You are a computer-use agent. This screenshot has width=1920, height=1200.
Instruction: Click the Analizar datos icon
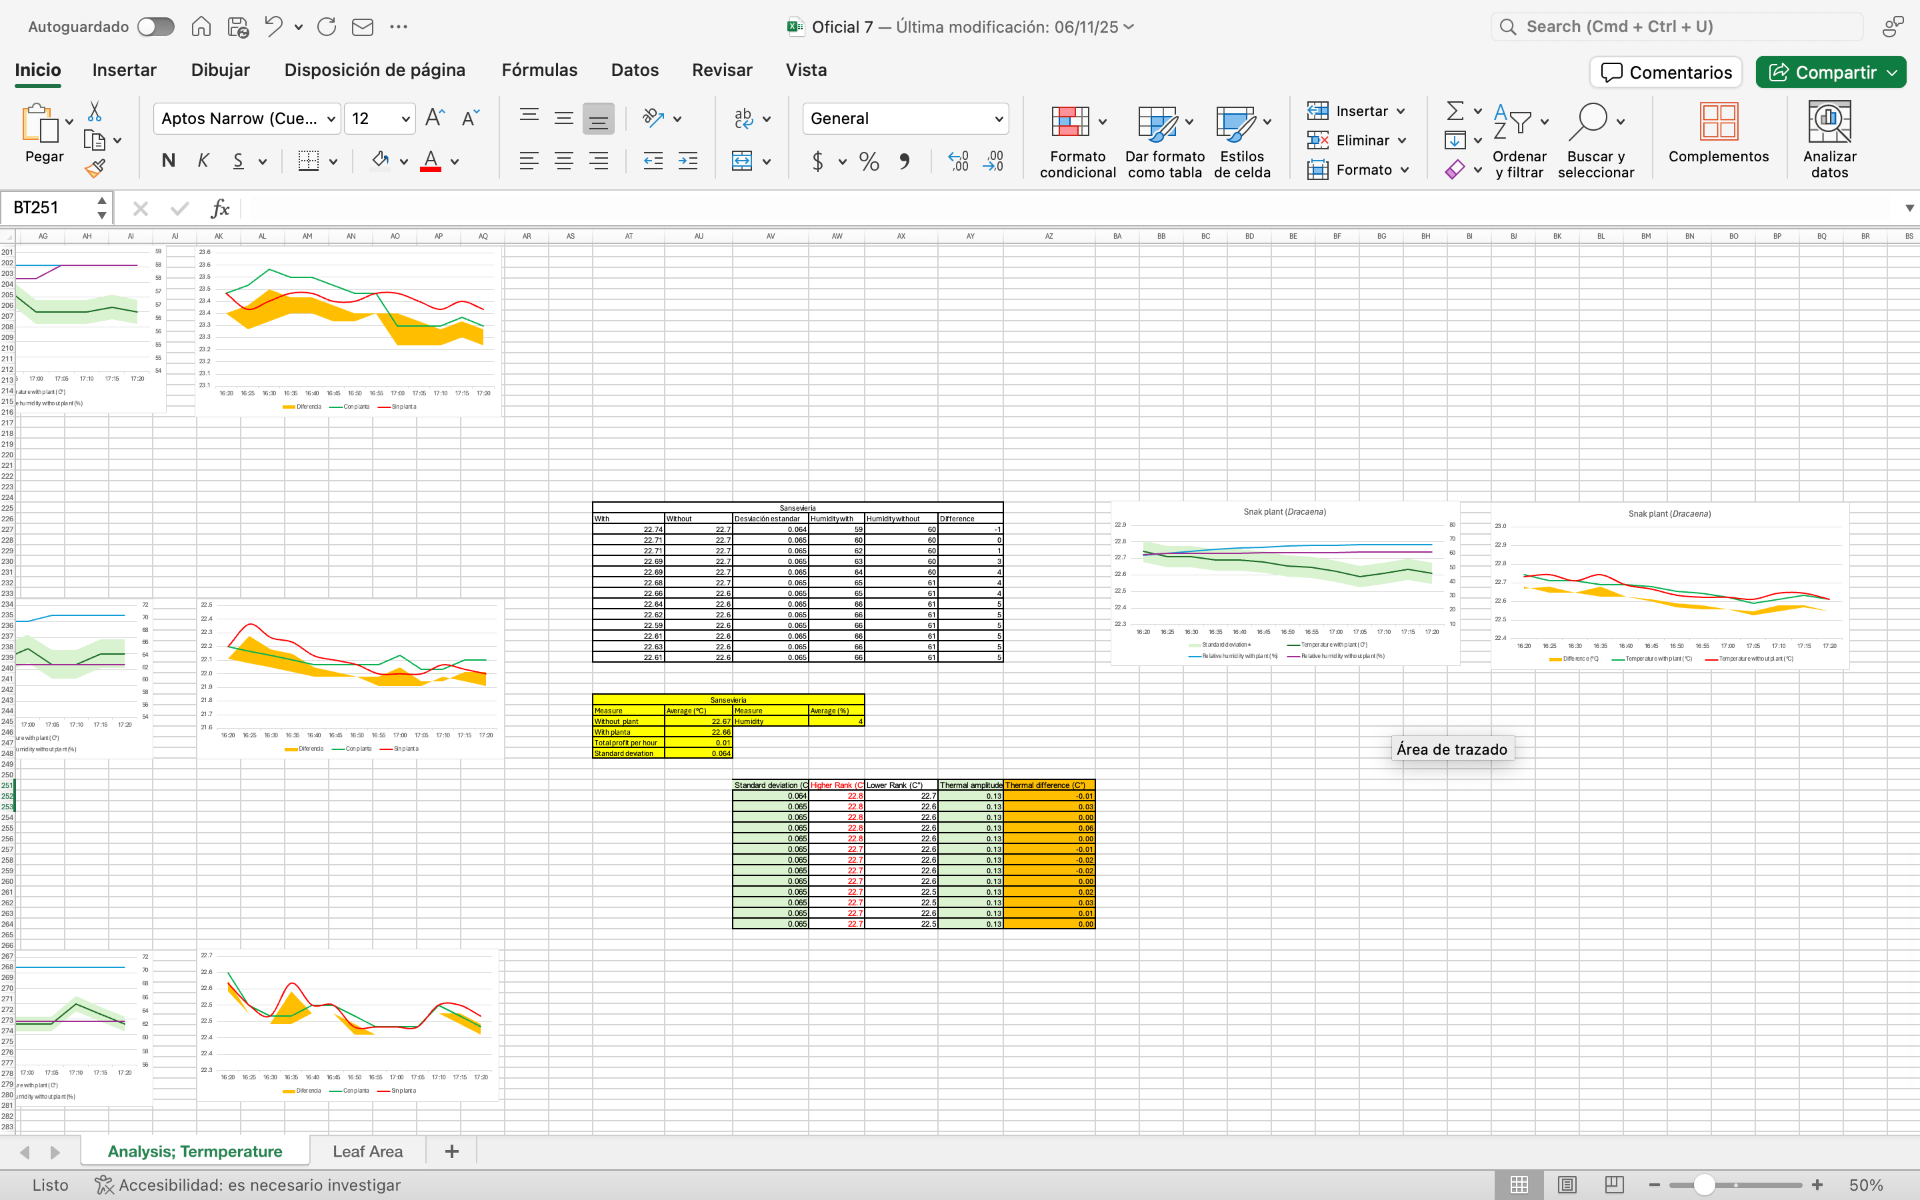(x=1829, y=122)
